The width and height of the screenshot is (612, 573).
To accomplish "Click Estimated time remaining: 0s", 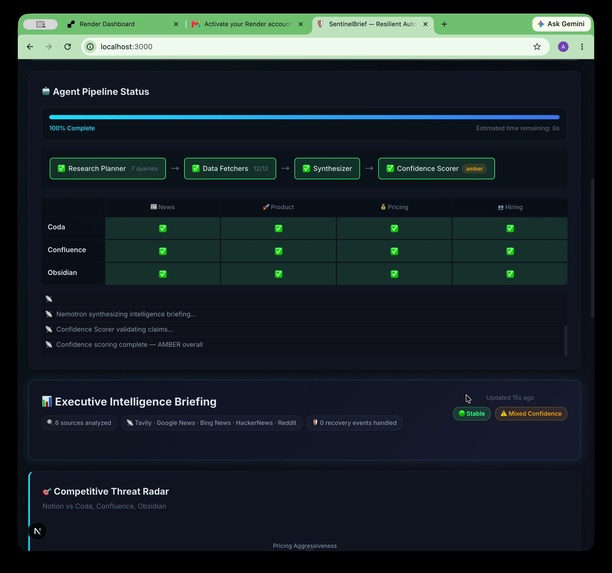I will coord(518,128).
